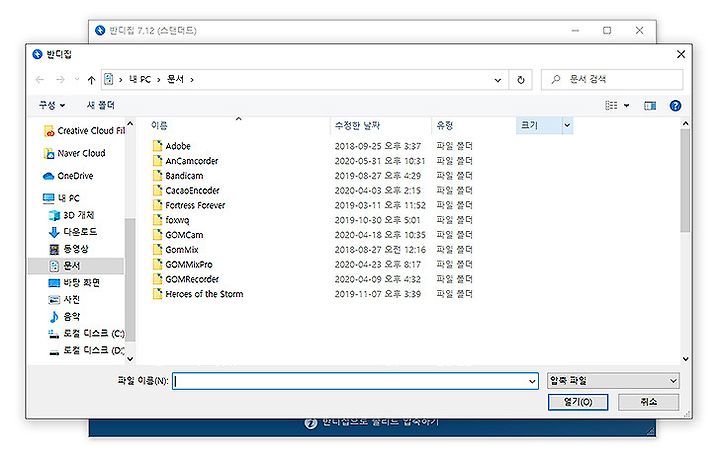The image size is (720, 455).
Task: Open 바탕 화면 in sidebar
Action: (74, 283)
